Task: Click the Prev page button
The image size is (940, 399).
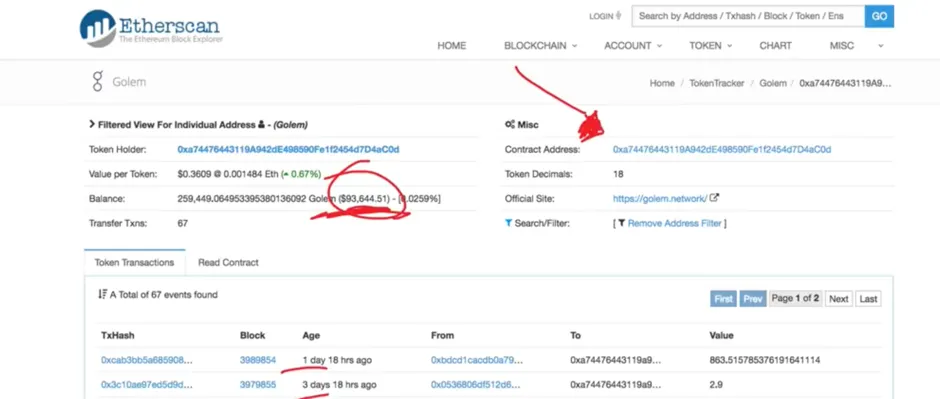Action: click(752, 298)
